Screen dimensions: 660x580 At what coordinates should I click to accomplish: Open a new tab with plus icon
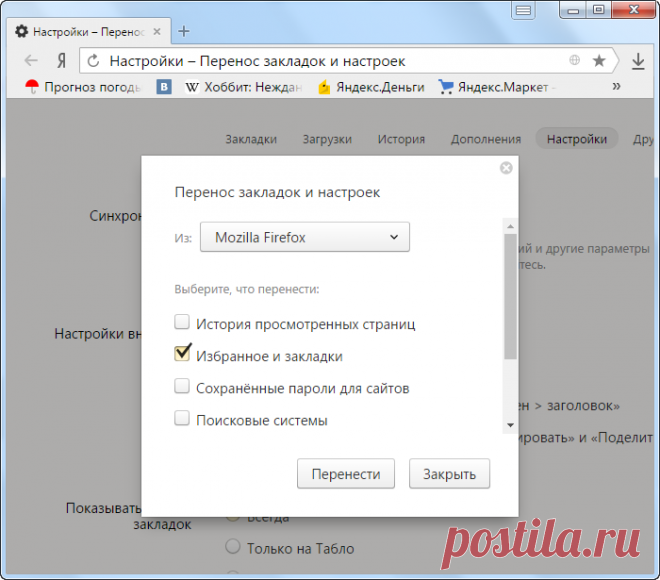coord(184,31)
